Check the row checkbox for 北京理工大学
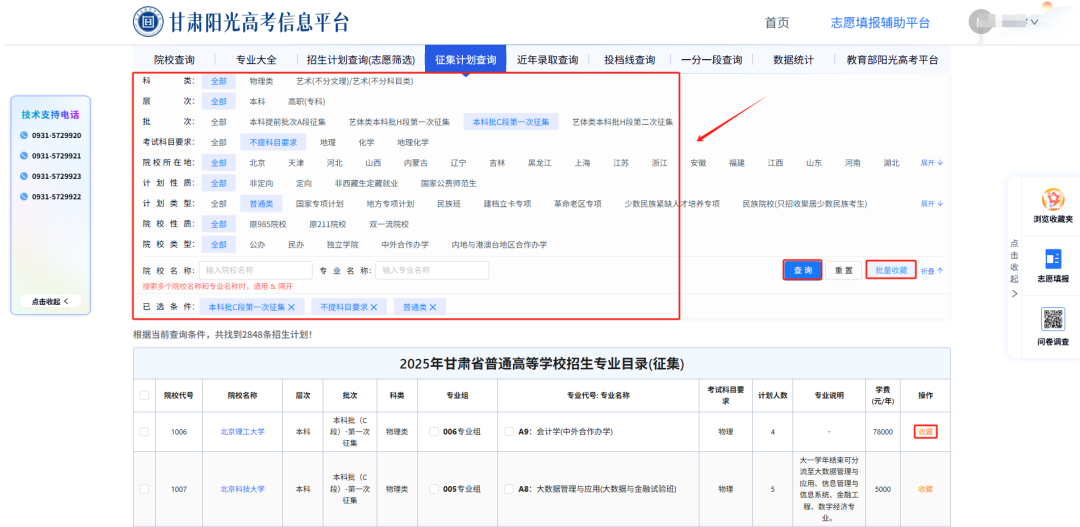Screen dimensions: 1080x527 (x=144, y=431)
